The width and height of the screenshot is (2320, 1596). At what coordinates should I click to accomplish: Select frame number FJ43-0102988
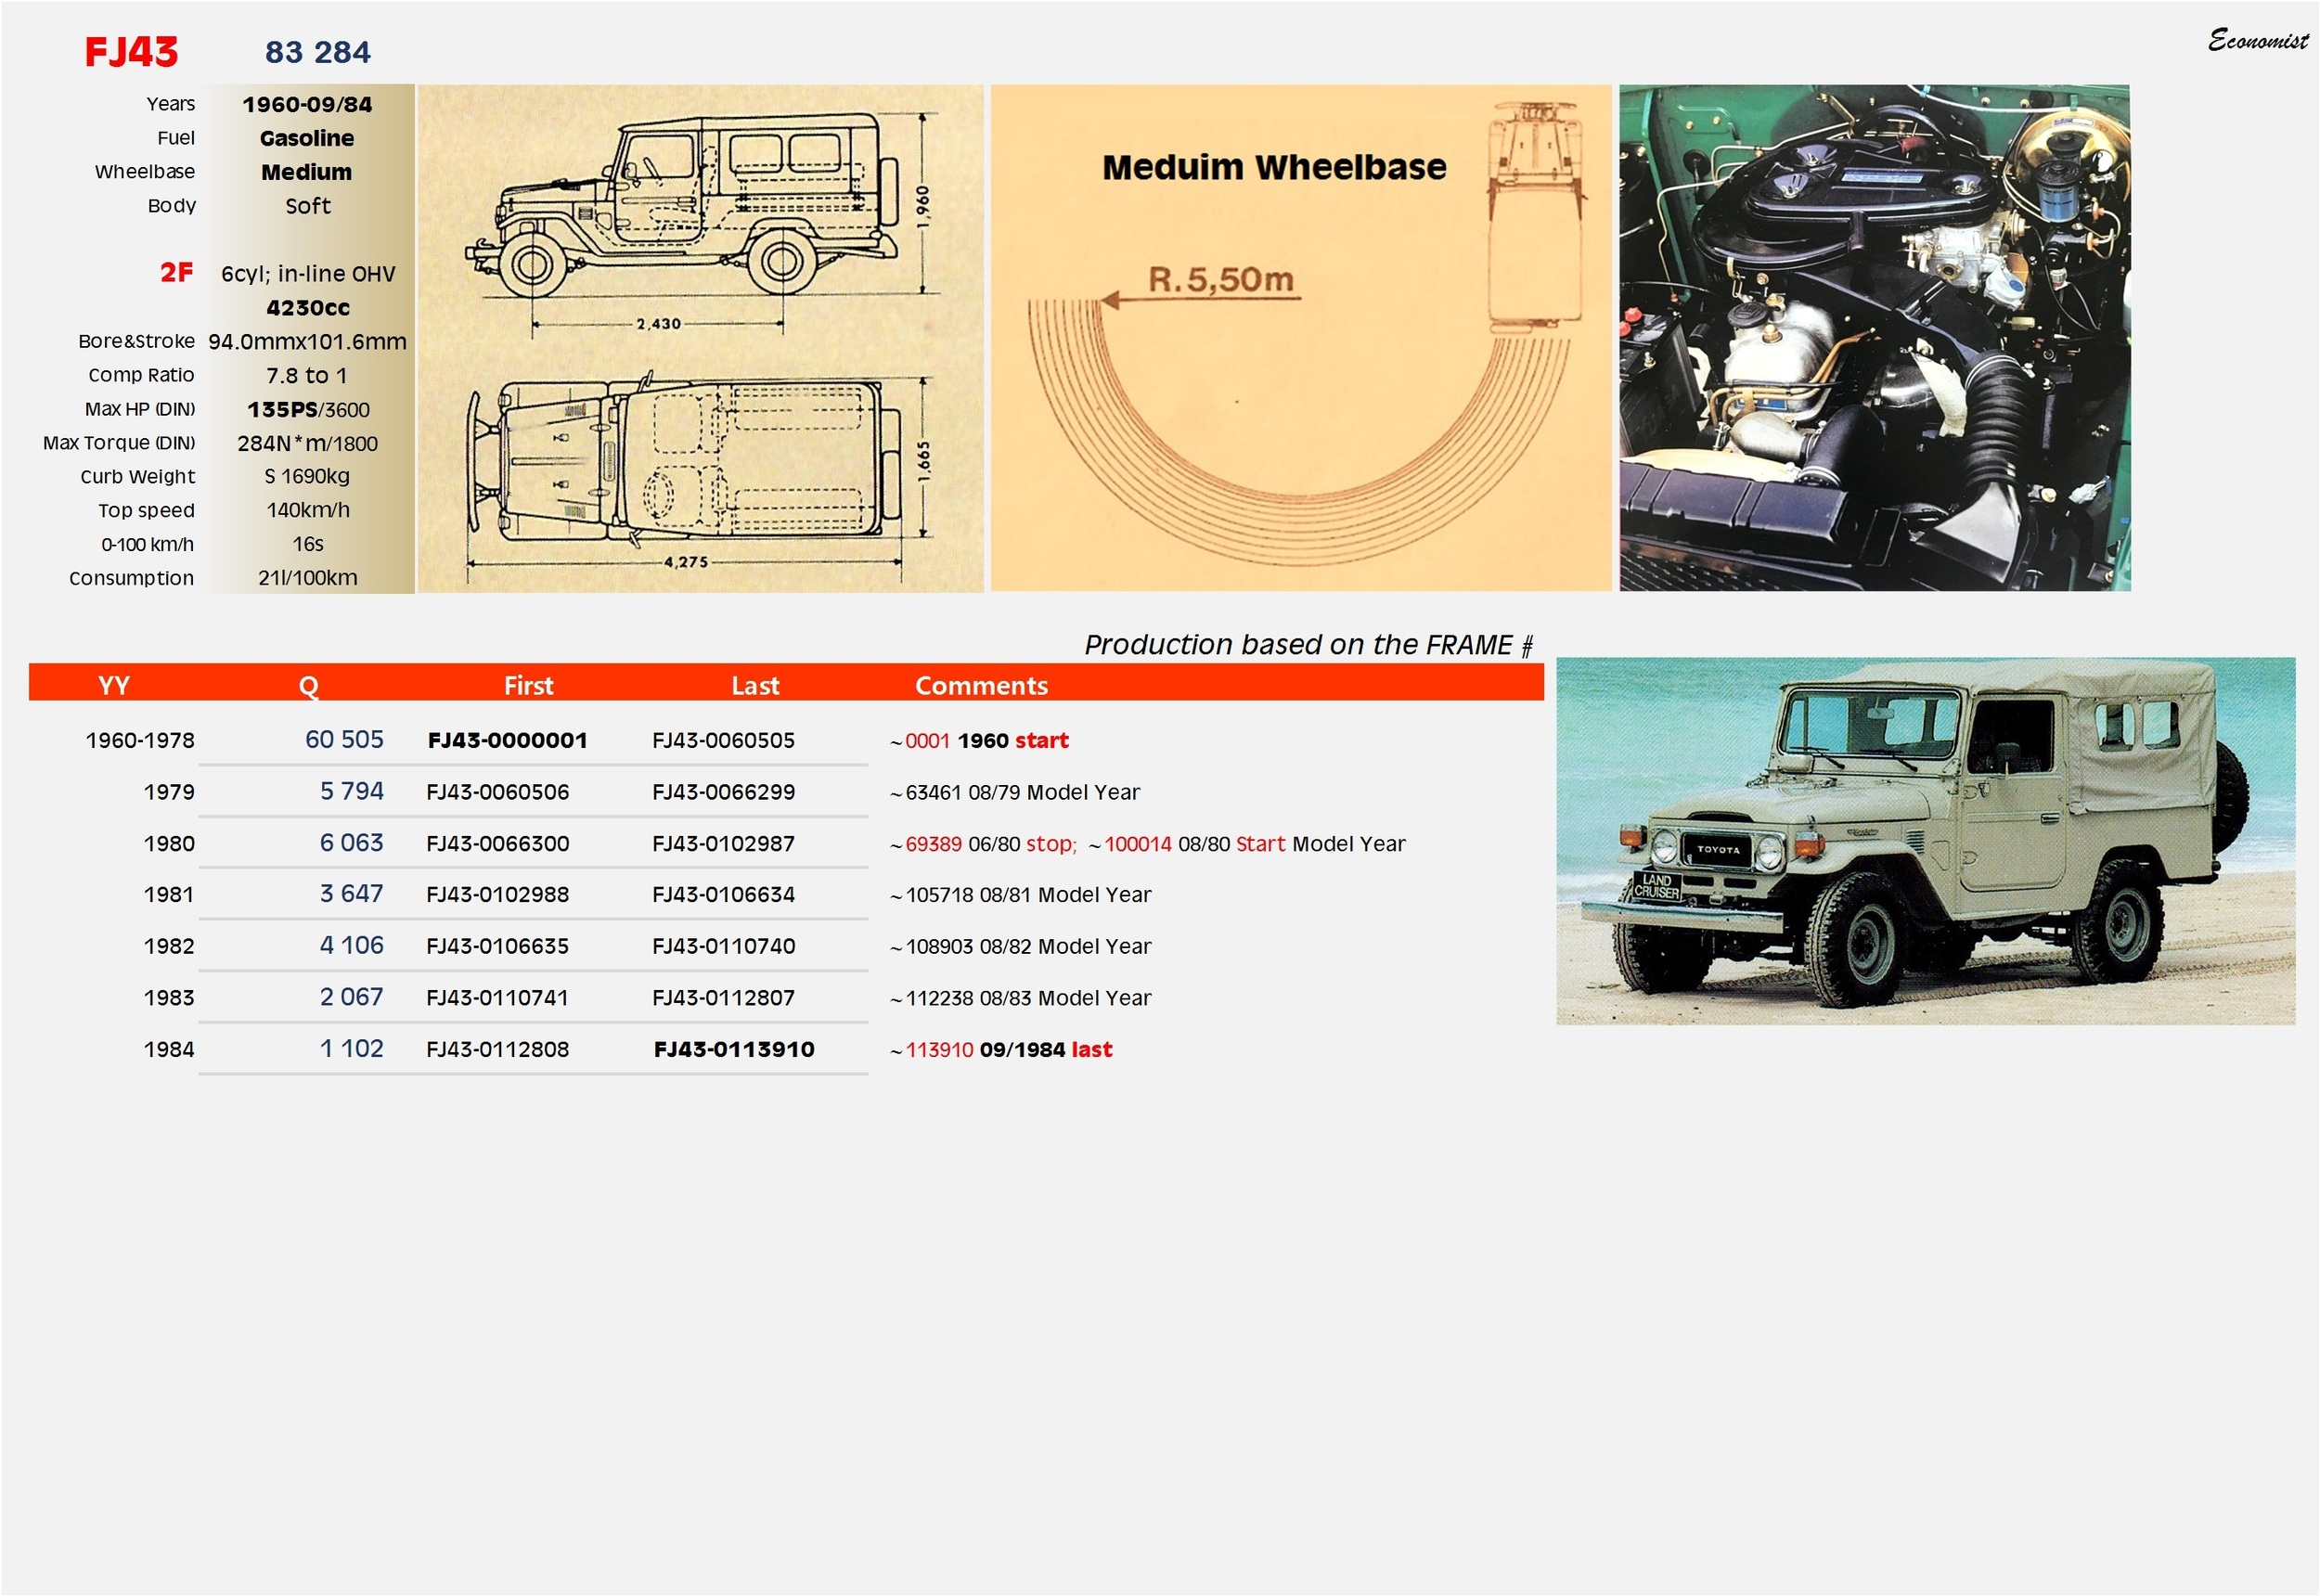coord(498,895)
